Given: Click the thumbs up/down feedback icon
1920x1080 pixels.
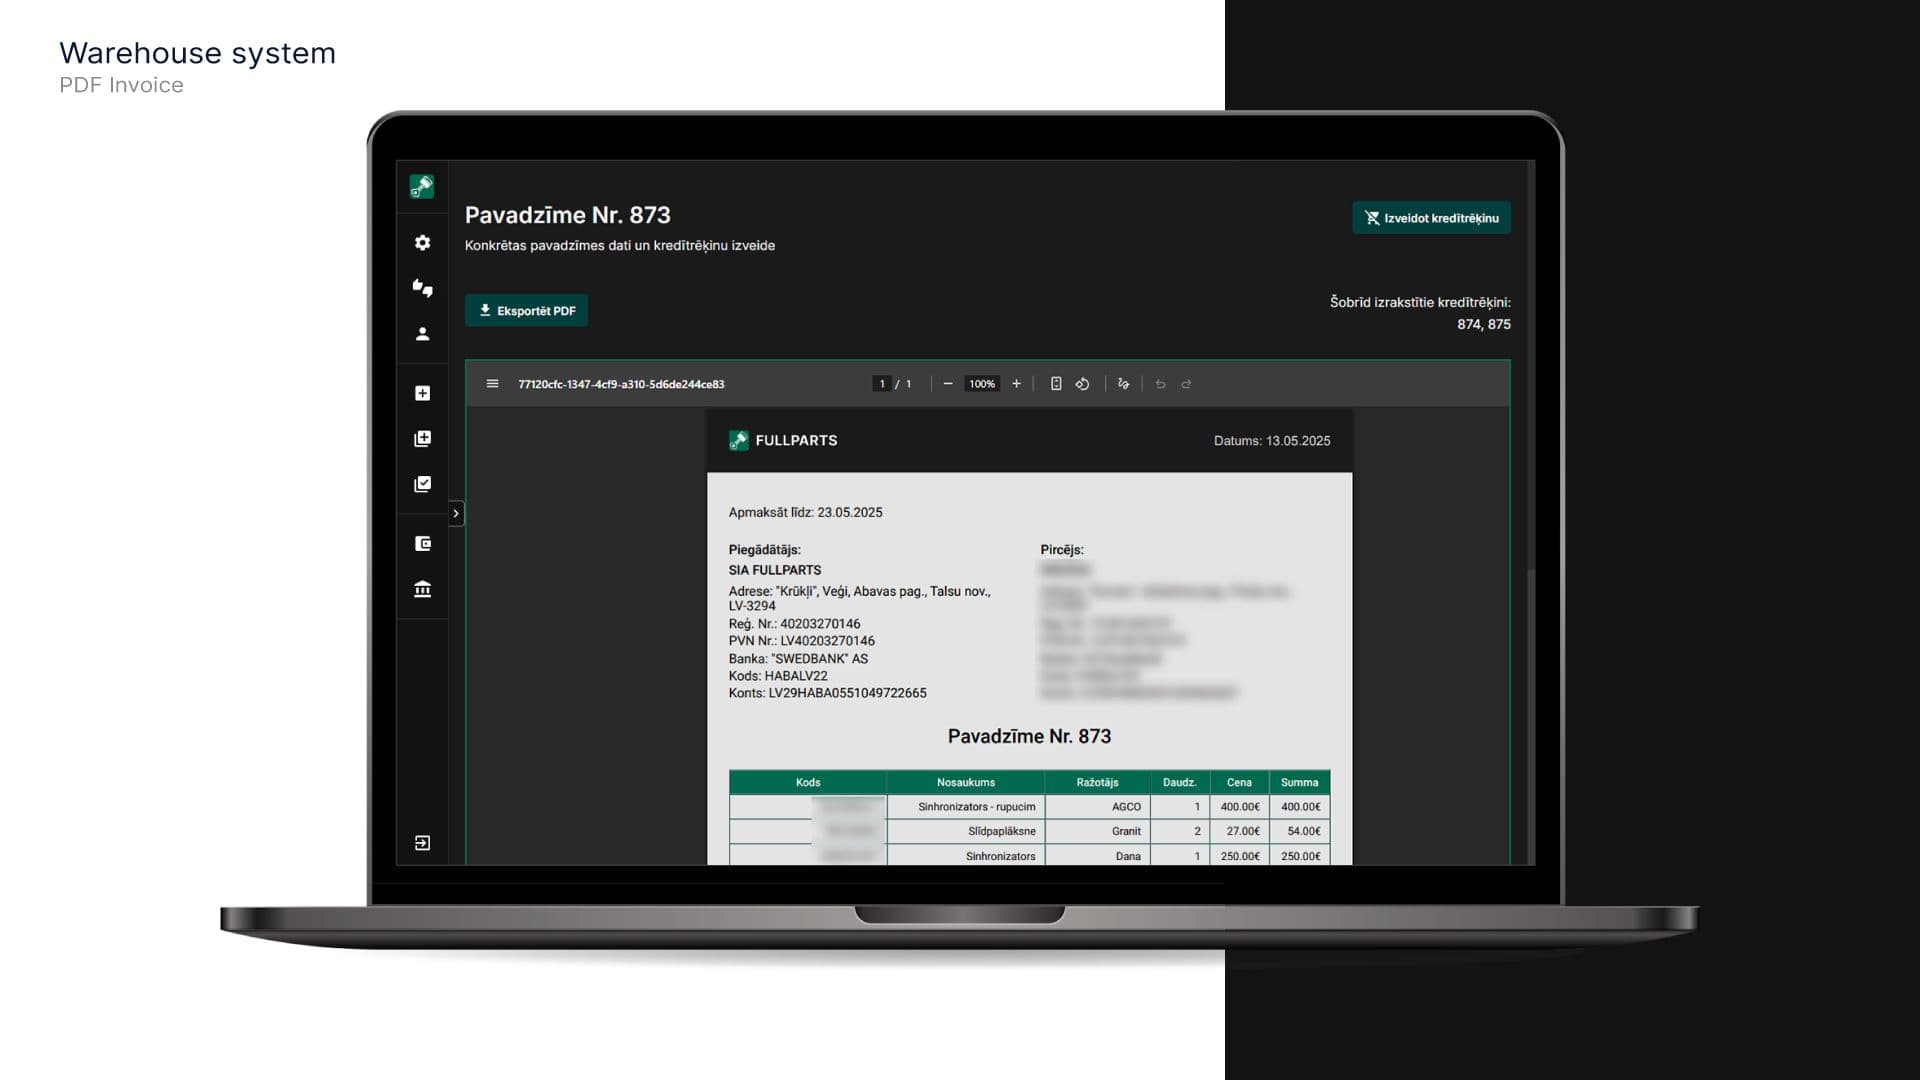Looking at the screenshot, I should tap(422, 288).
